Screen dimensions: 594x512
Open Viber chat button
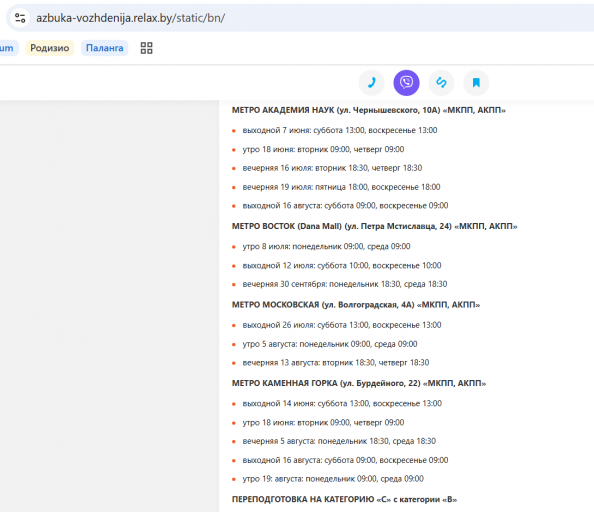(406, 83)
